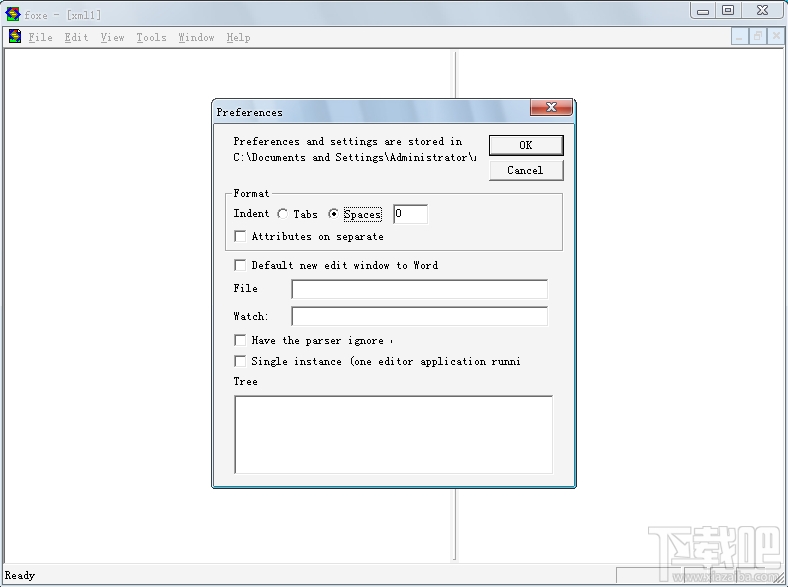Confirm preferences with OK button
Screen dimensions: 788x587
pos(526,145)
